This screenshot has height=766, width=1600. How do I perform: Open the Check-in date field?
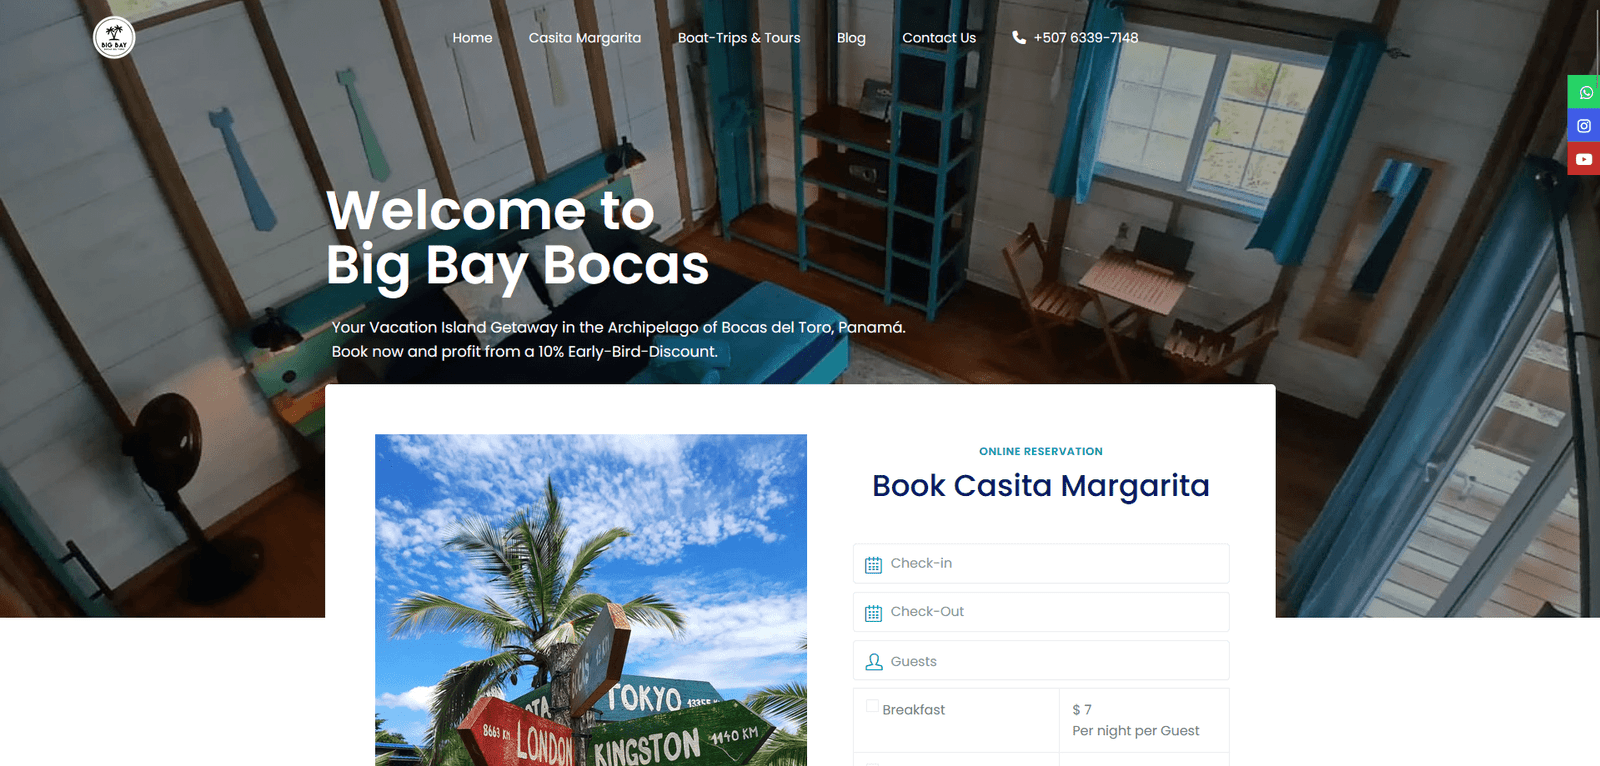click(1041, 564)
